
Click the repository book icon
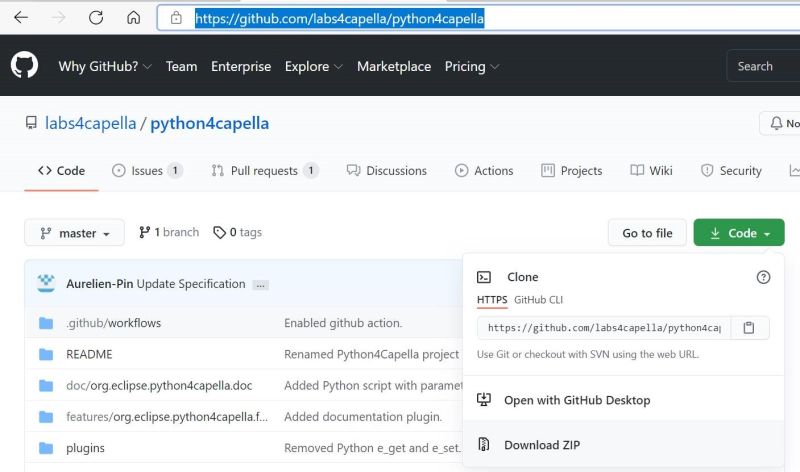pos(31,123)
